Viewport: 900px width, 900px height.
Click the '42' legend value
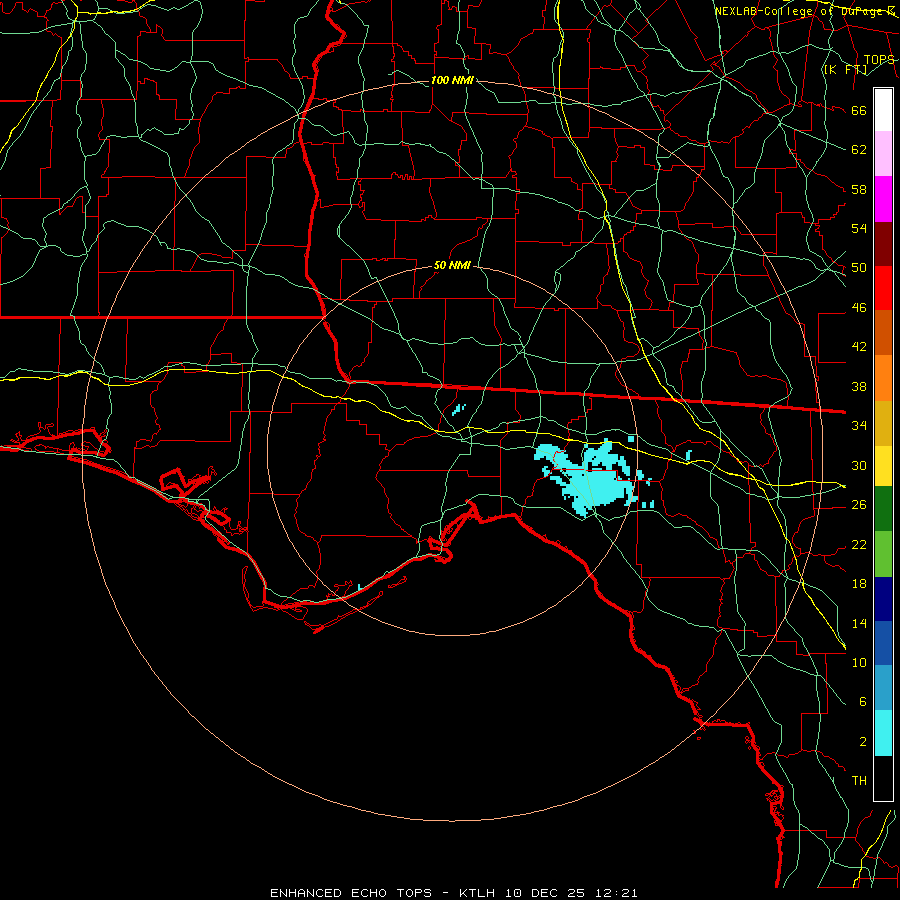pyautogui.click(x=859, y=347)
